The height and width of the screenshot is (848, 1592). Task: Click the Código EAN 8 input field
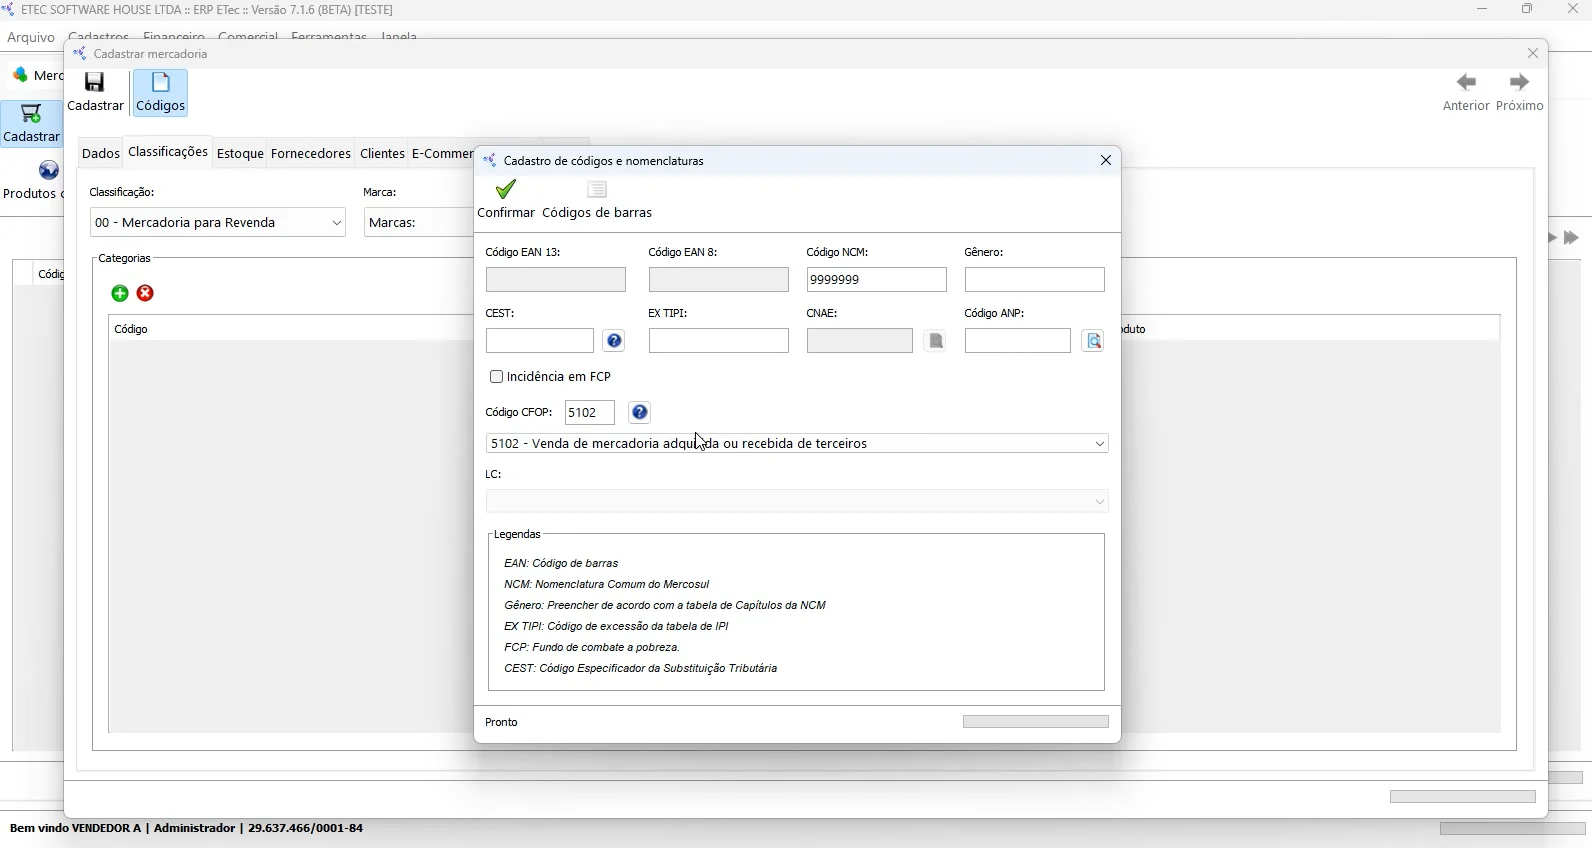coord(719,280)
